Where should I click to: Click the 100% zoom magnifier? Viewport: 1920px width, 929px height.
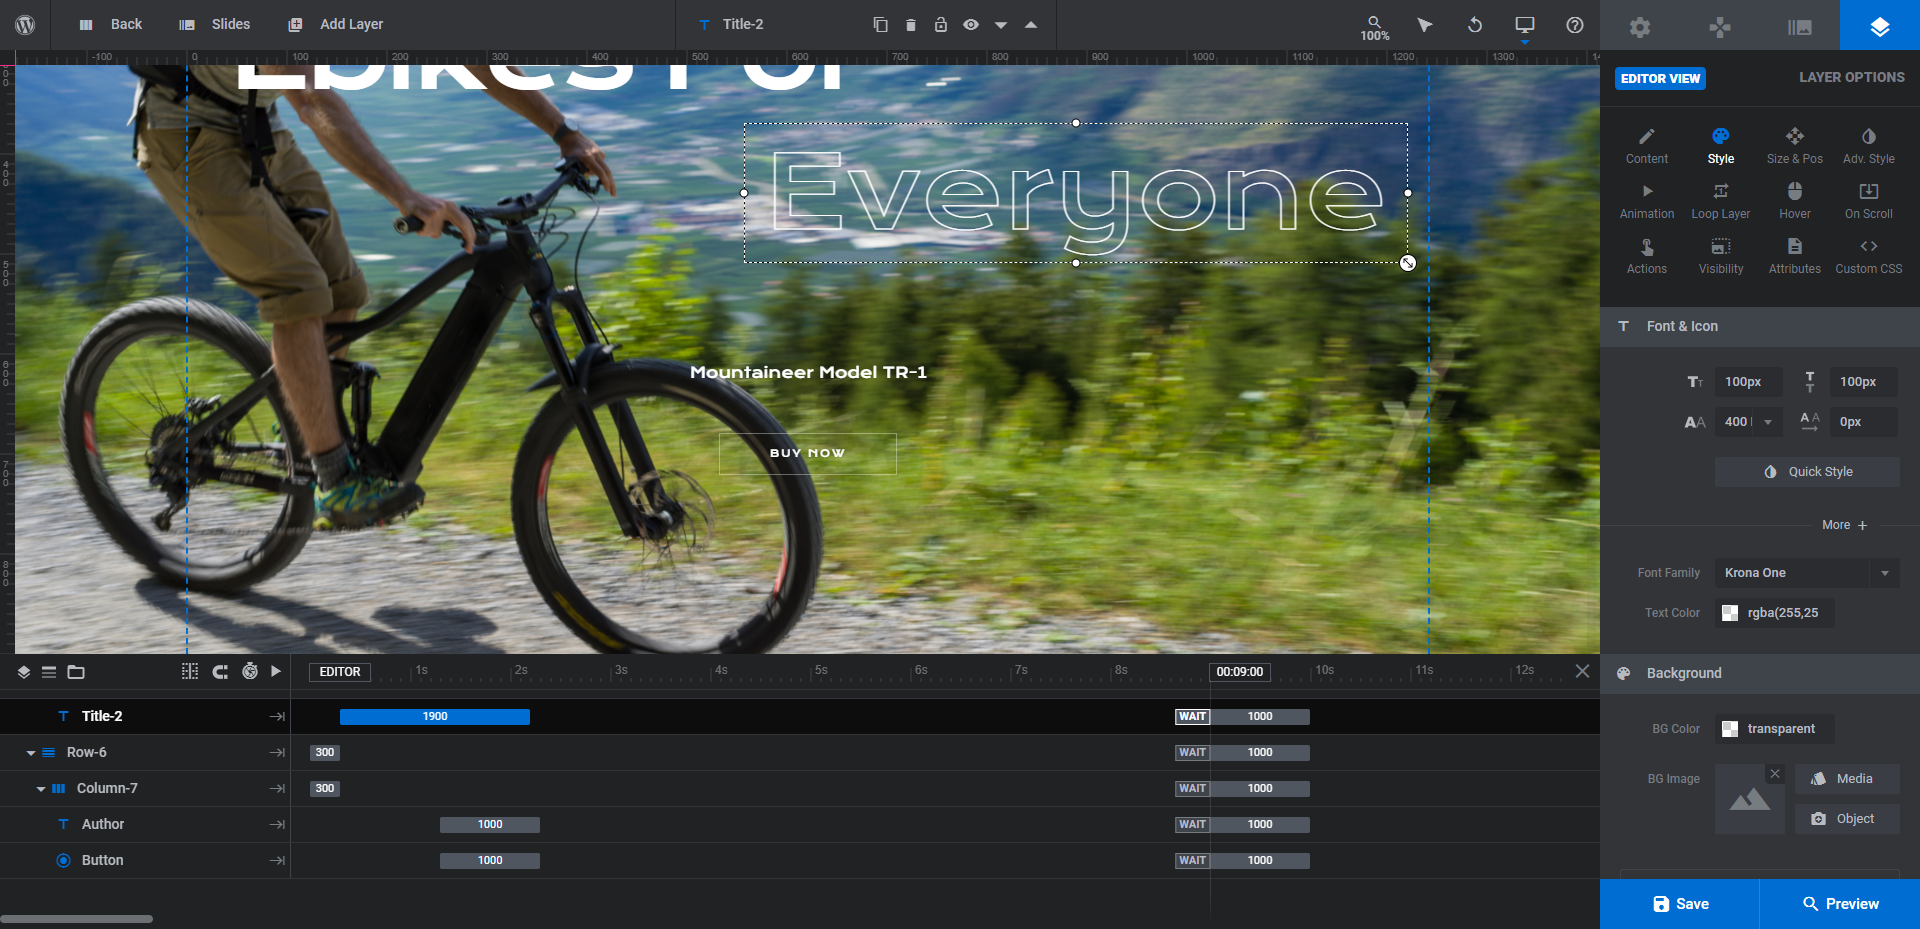click(x=1374, y=27)
